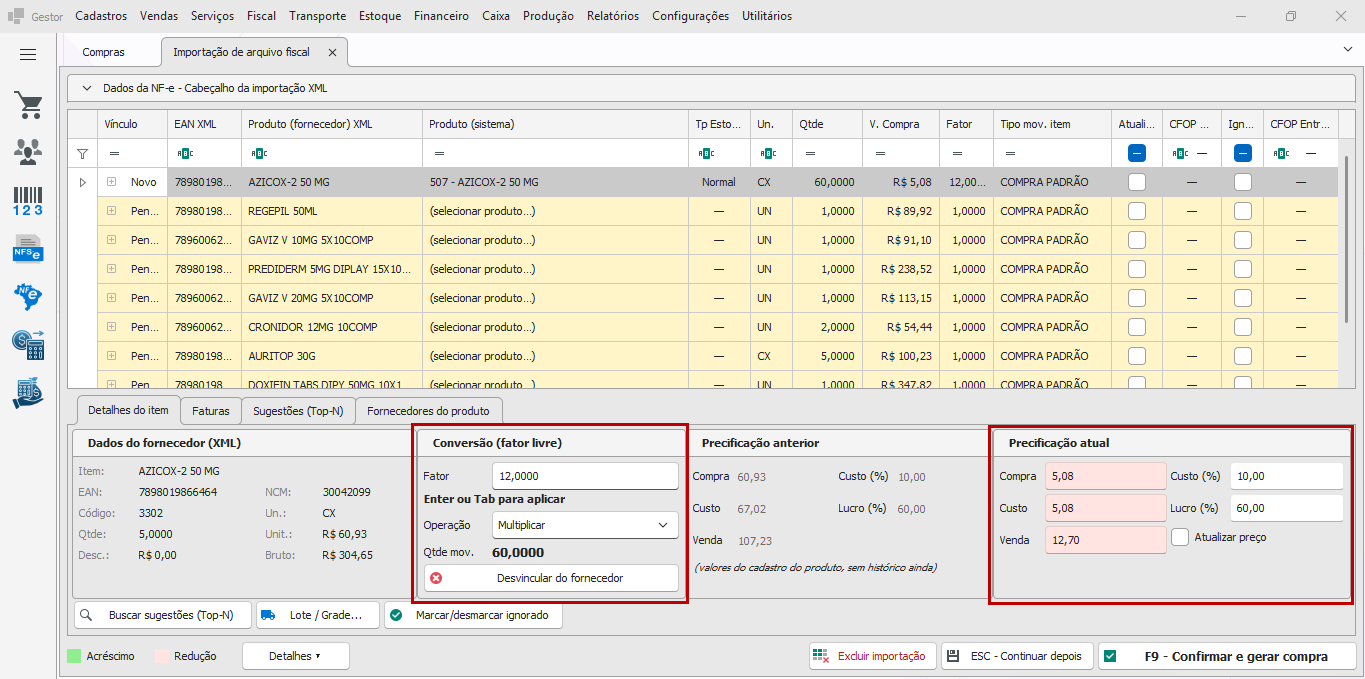Click Buscar sugestões (Top-N) button
Image resolution: width=1365 pixels, height=679 pixels.
point(164,615)
